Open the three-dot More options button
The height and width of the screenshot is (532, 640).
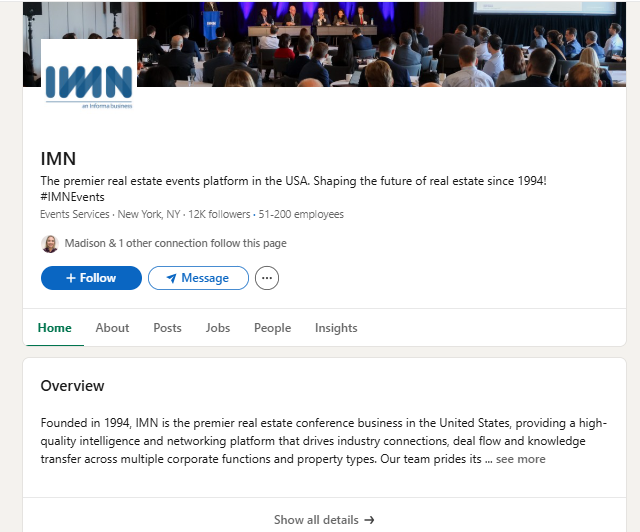point(267,278)
